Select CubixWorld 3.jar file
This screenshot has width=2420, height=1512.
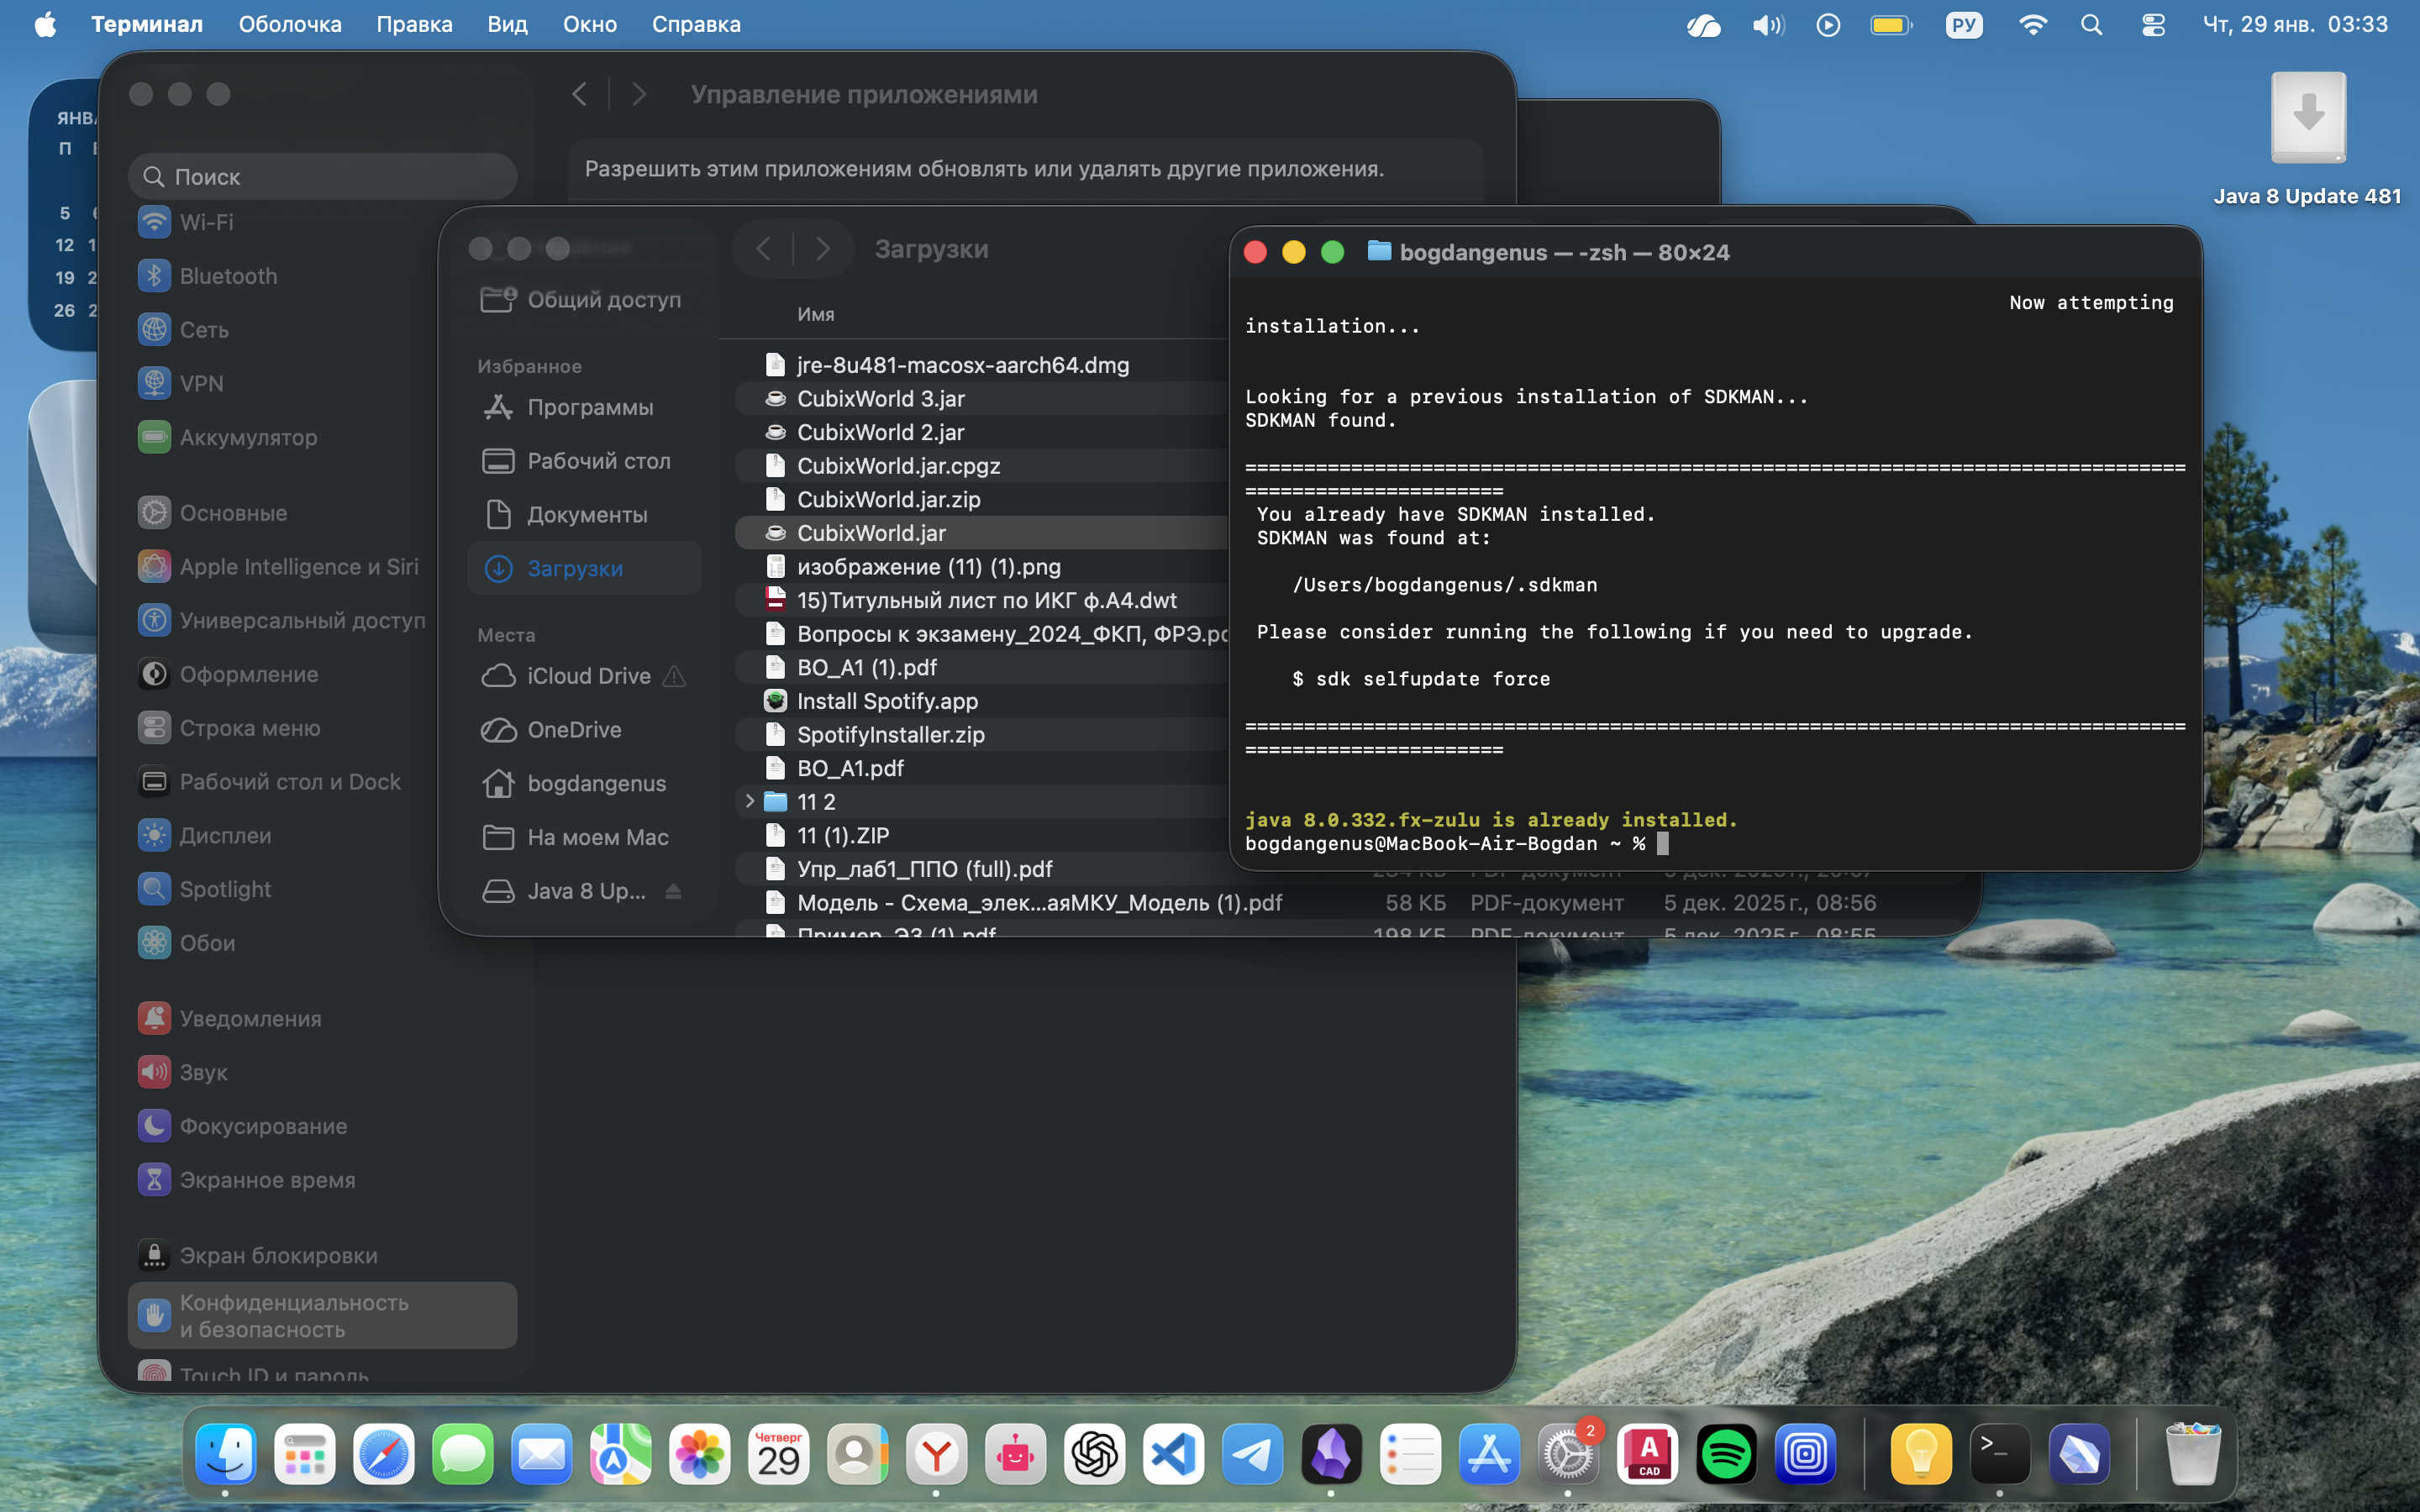pyautogui.click(x=880, y=399)
